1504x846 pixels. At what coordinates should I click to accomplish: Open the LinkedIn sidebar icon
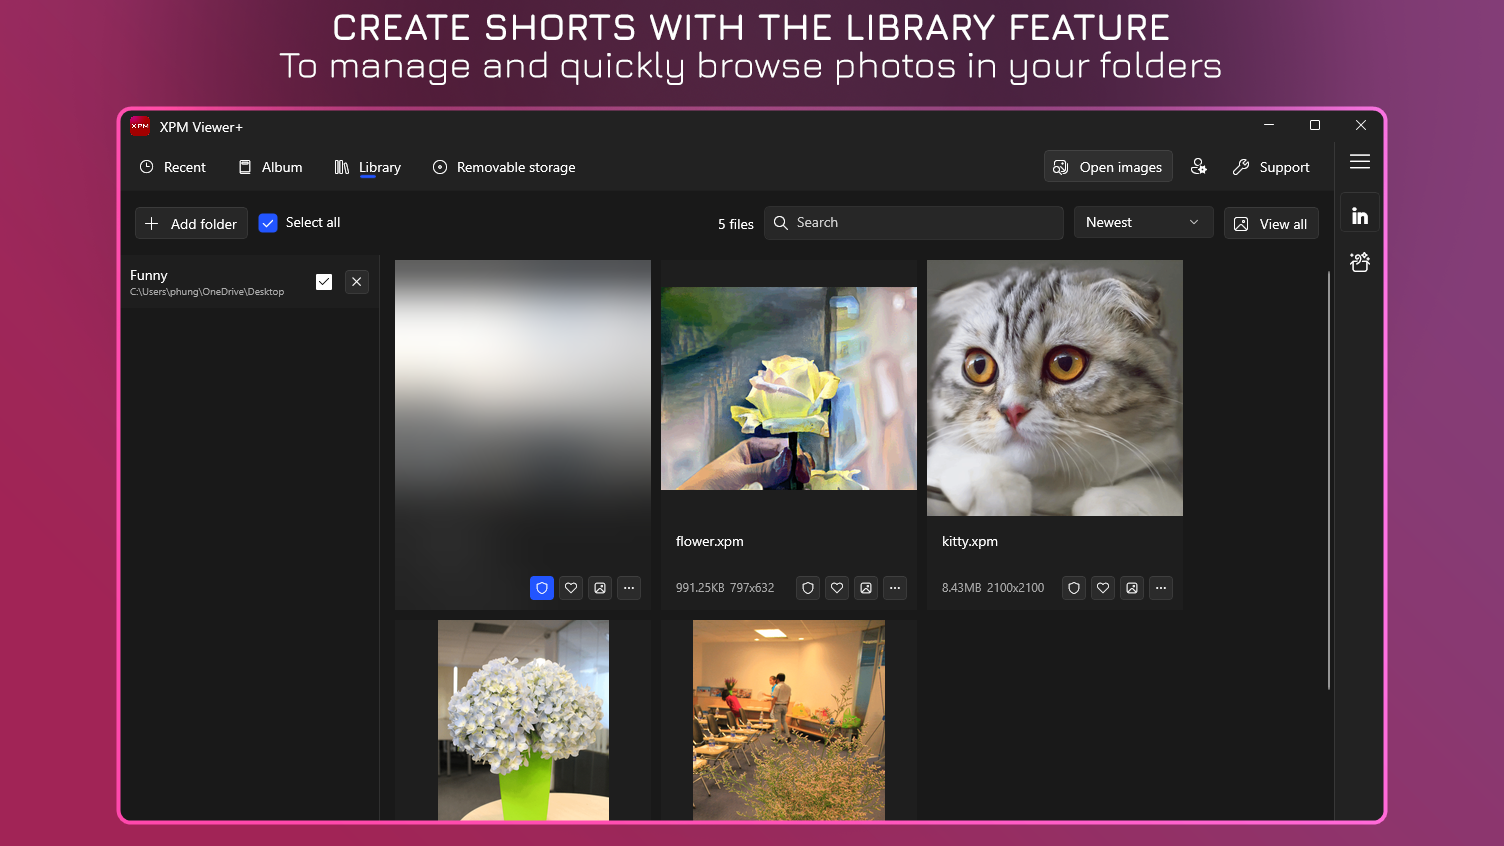pyautogui.click(x=1360, y=215)
